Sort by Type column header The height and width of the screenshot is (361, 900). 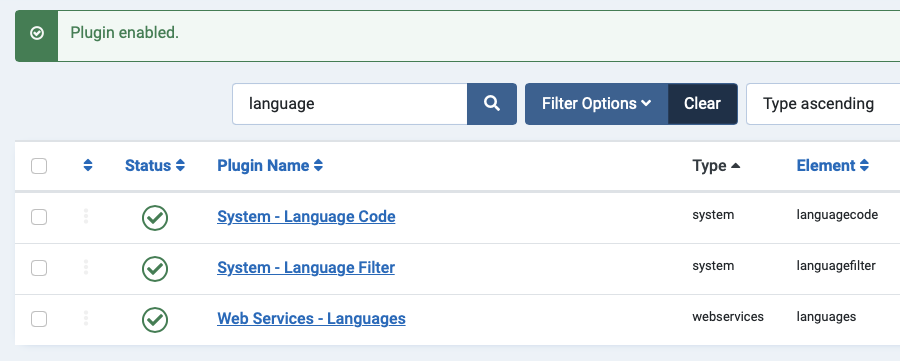coord(716,166)
